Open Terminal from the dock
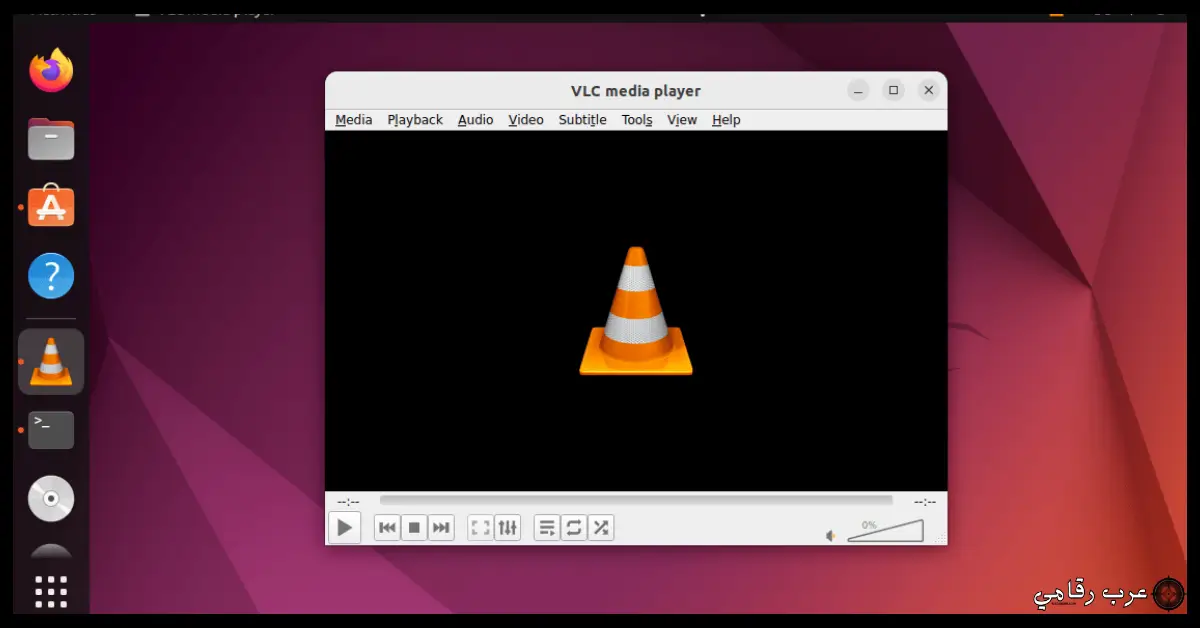This screenshot has height=628, width=1200. click(x=51, y=430)
